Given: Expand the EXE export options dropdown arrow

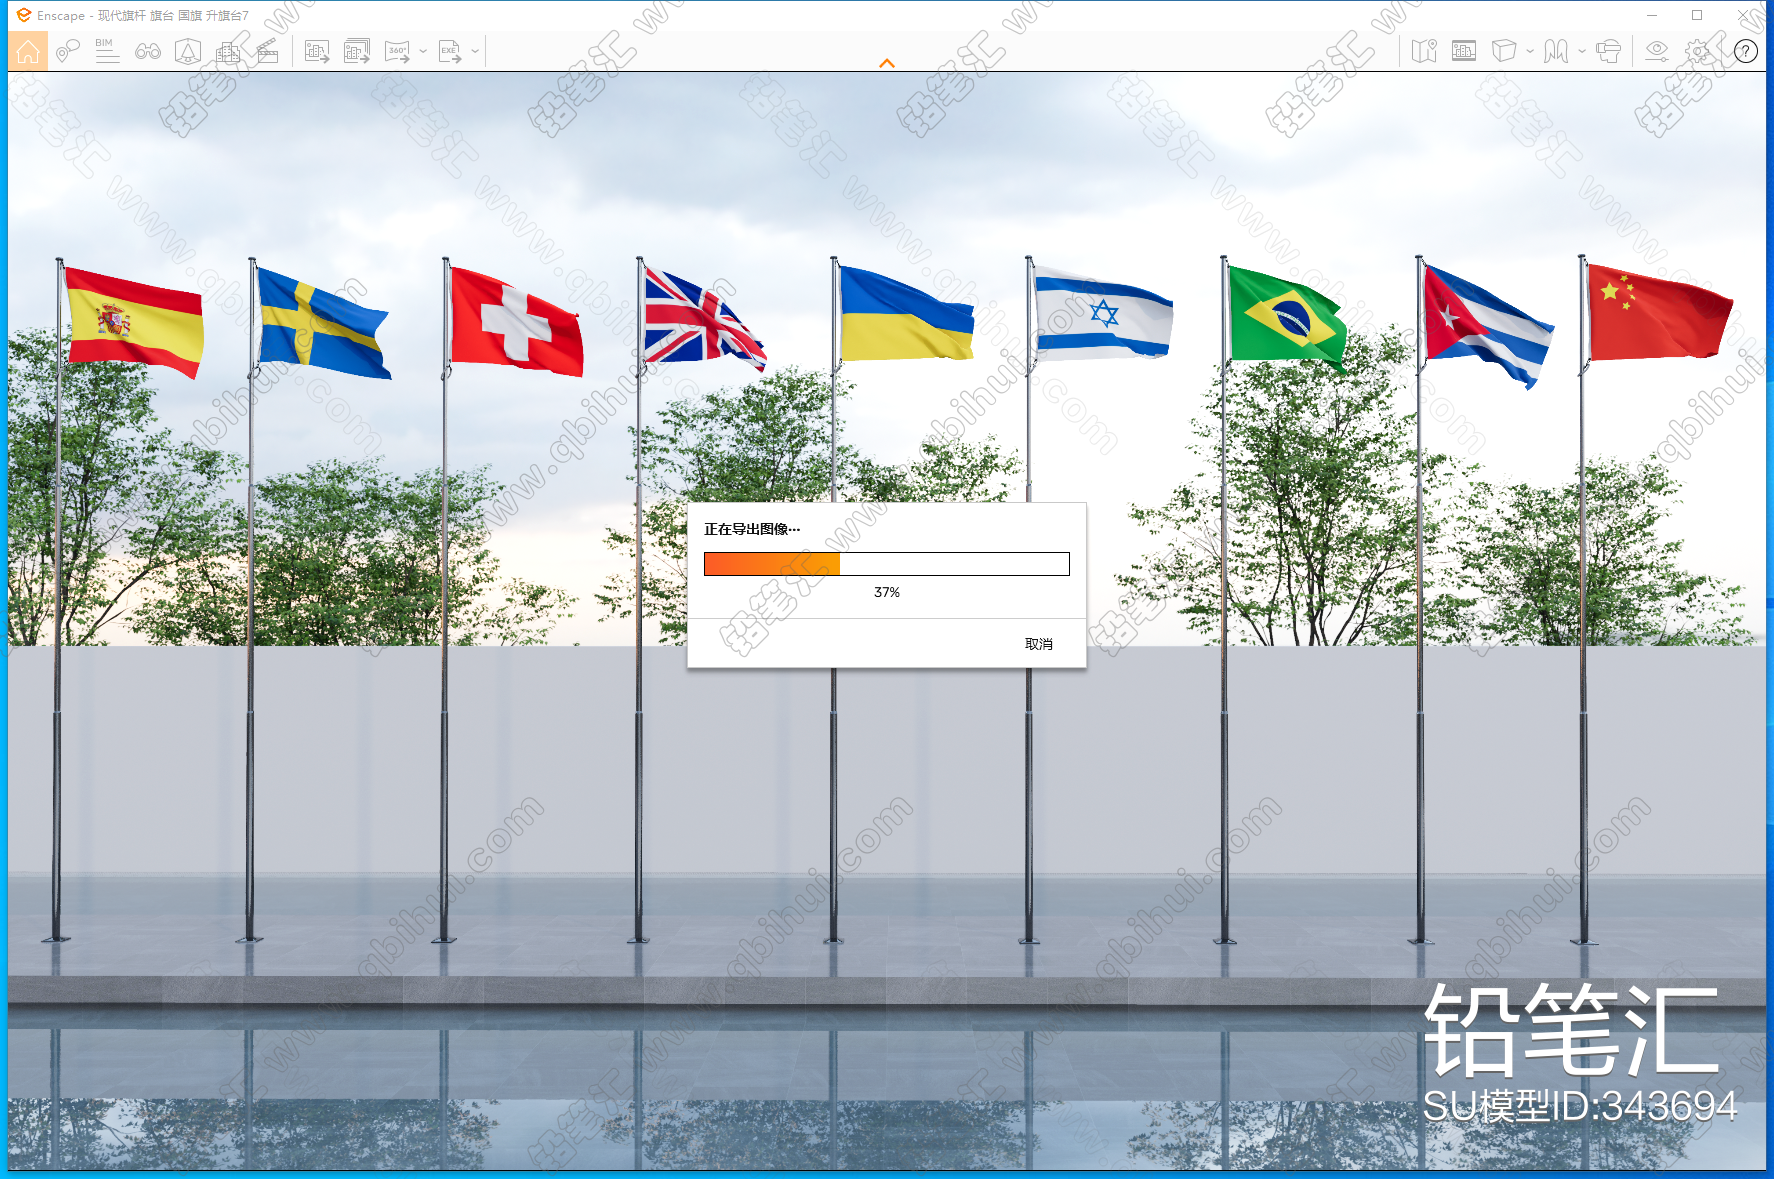Looking at the screenshot, I should click(x=475, y=51).
